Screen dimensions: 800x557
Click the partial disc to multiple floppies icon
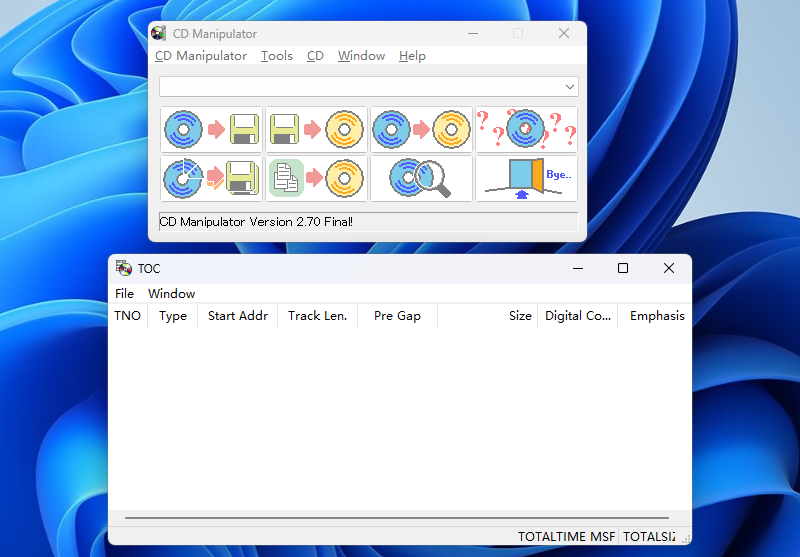(x=211, y=179)
